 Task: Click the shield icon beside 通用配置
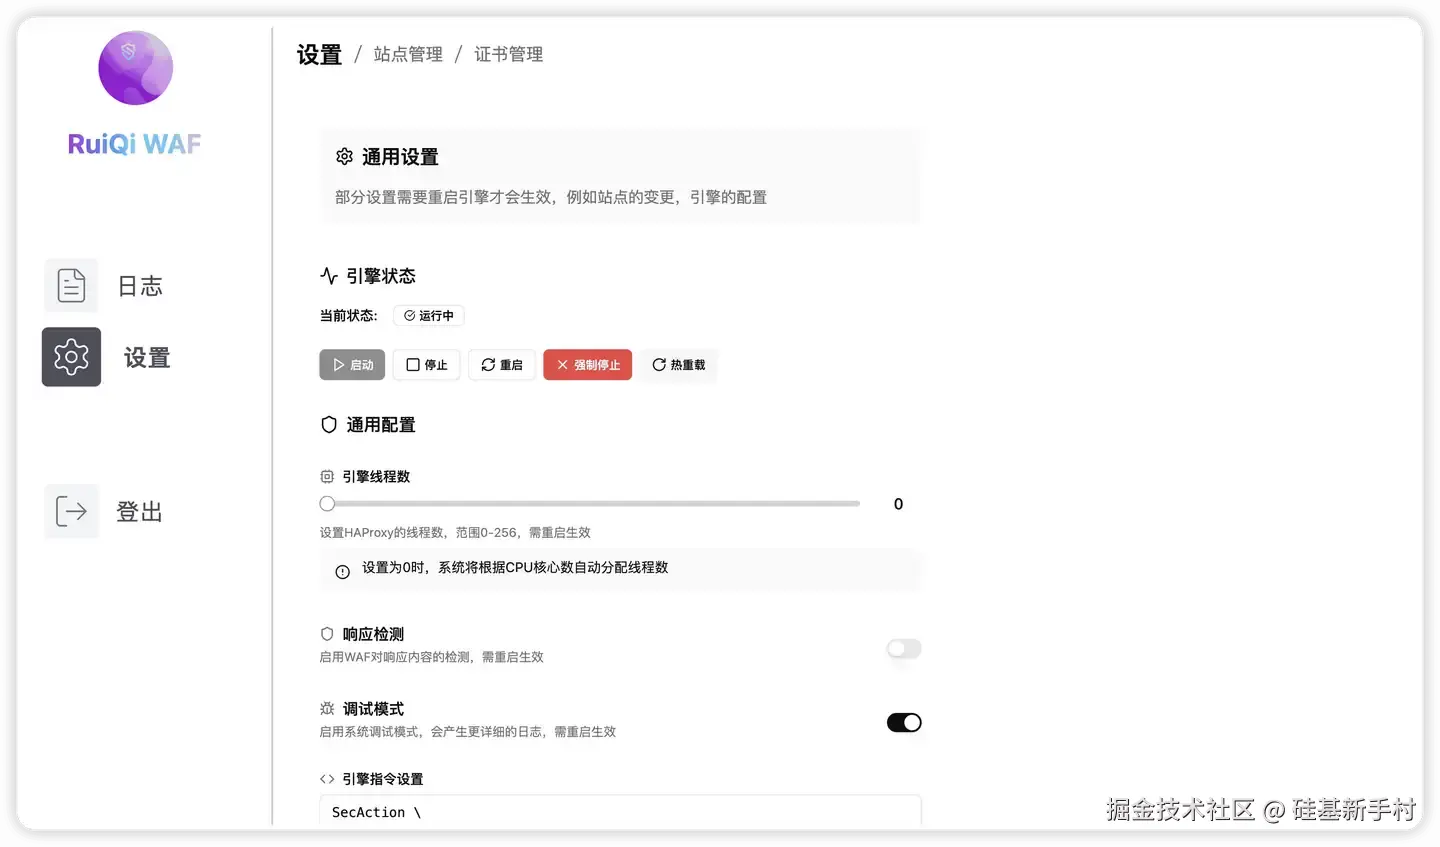(x=328, y=424)
